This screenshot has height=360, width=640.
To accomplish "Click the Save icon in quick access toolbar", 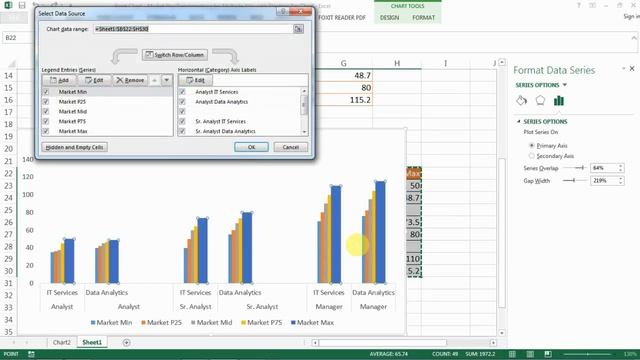I will coord(22,5).
